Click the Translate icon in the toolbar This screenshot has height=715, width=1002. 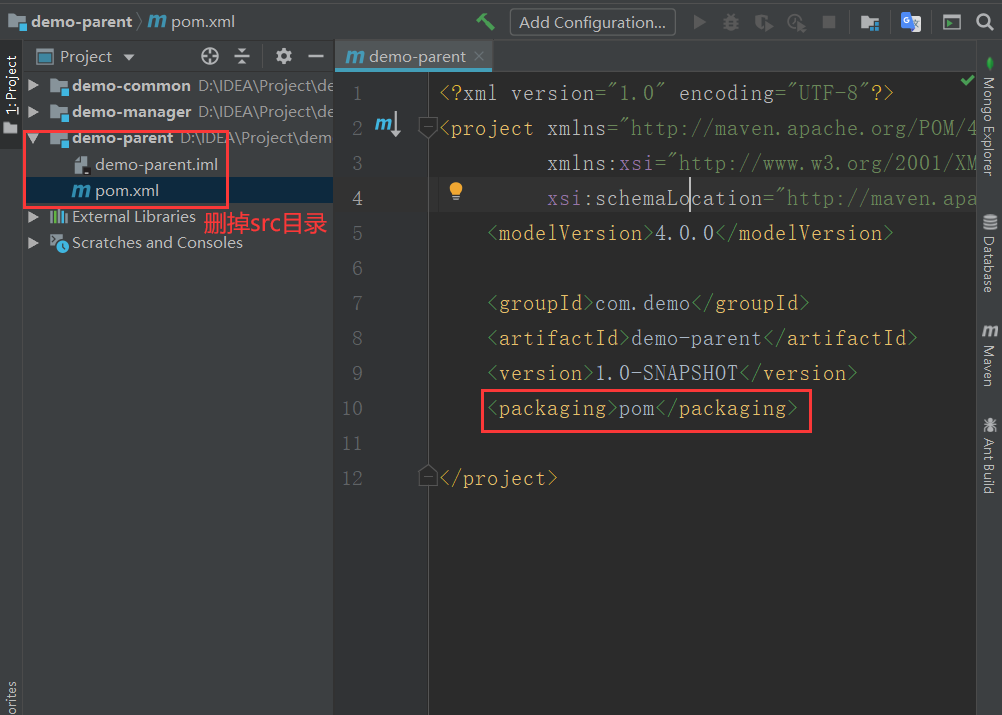tap(910, 22)
